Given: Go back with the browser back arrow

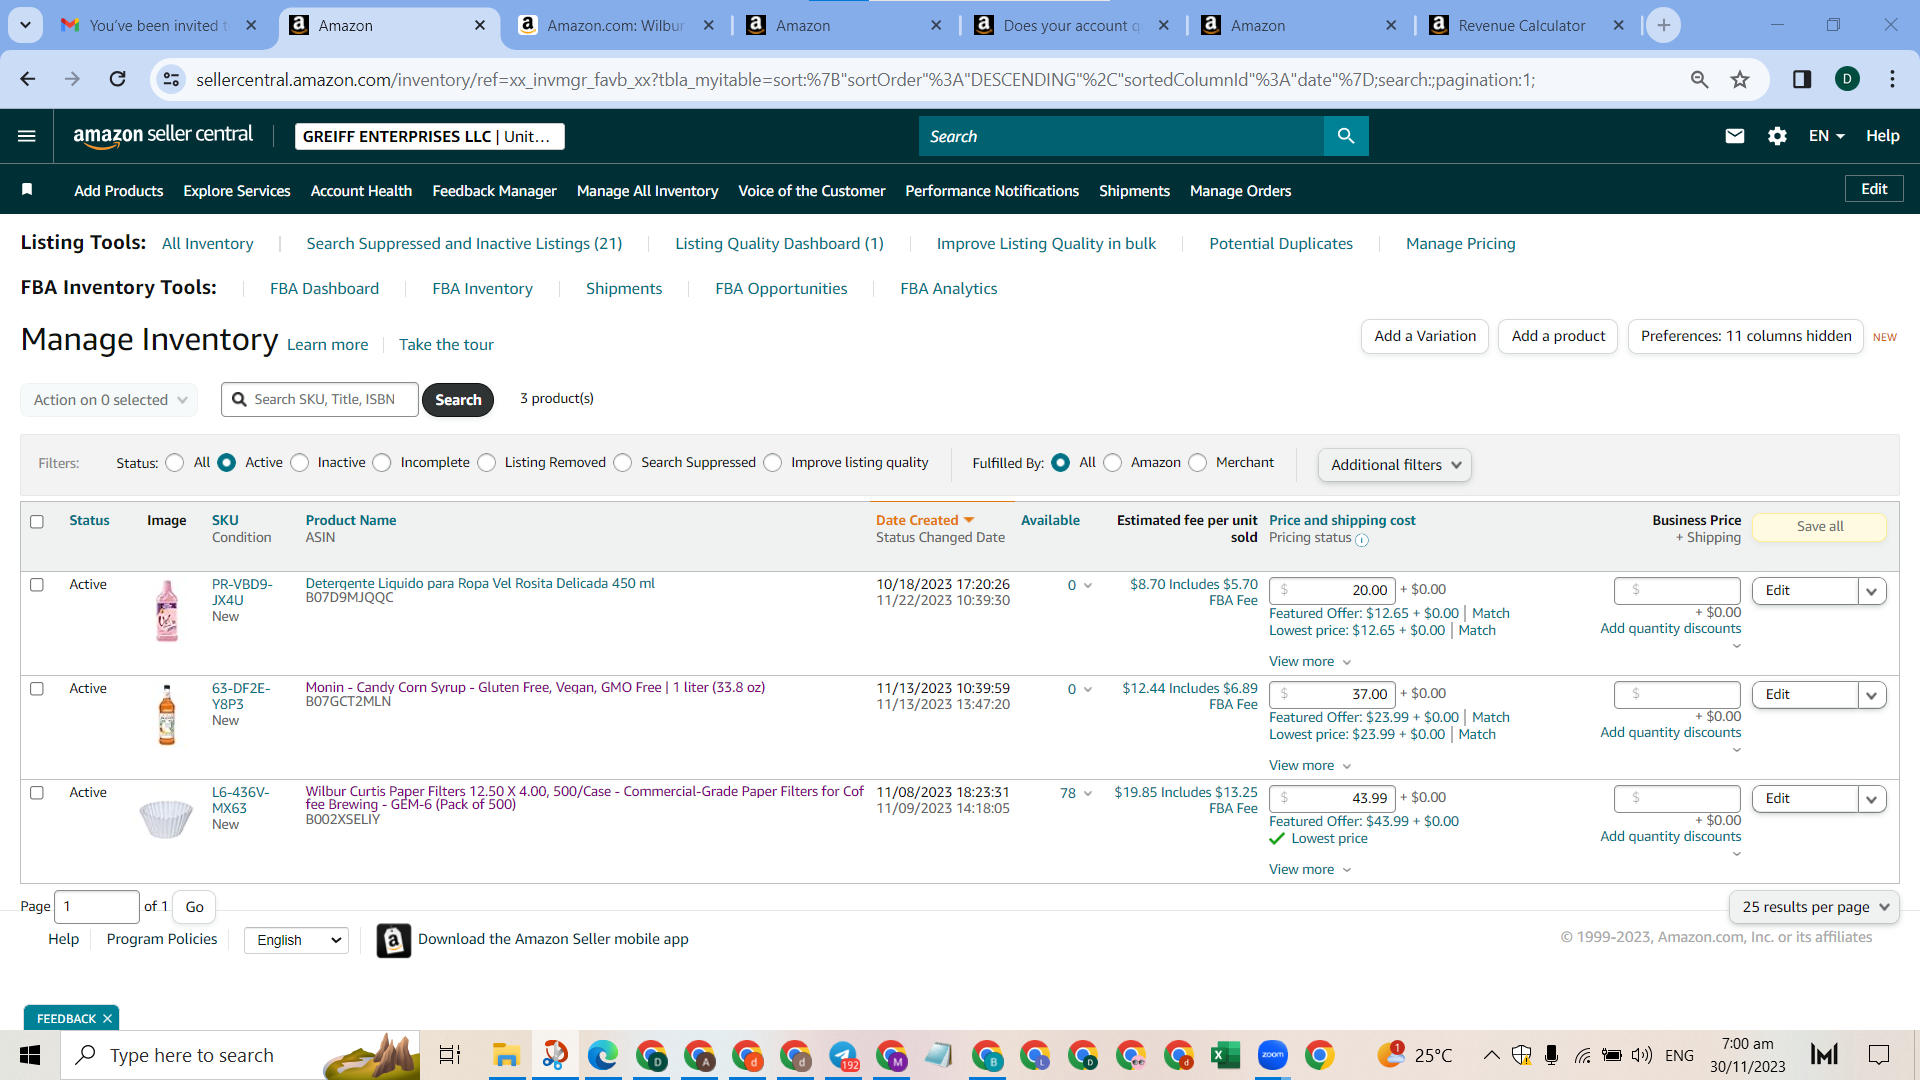Looking at the screenshot, I should tap(28, 79).
